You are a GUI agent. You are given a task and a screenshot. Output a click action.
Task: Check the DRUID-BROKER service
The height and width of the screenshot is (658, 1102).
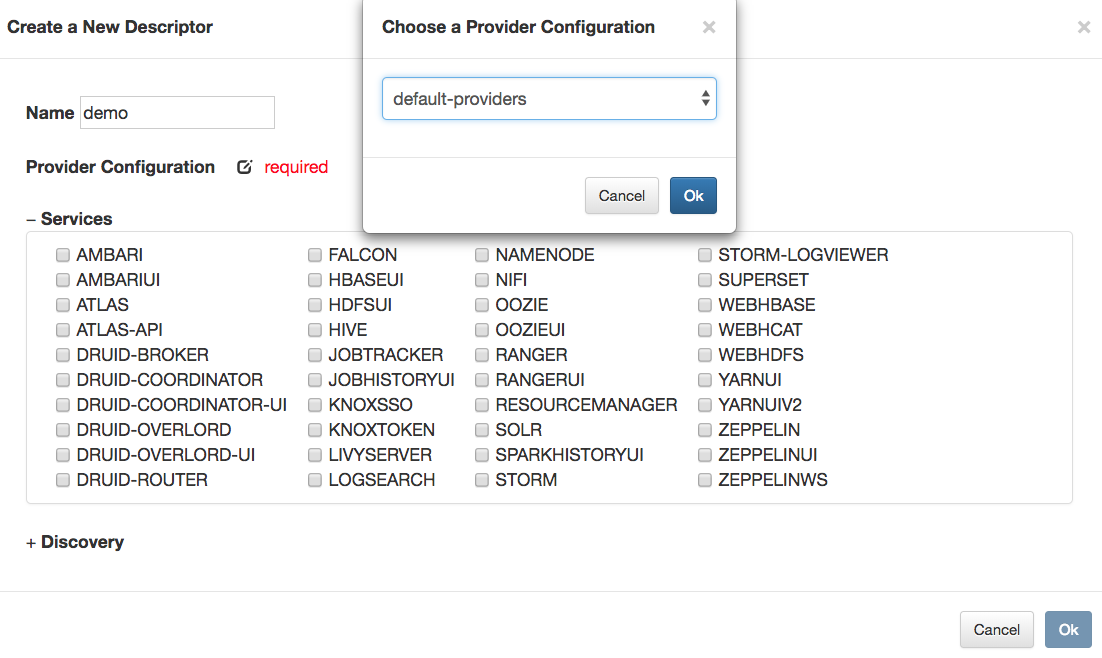pyautogui.click(x=63, y=354)
